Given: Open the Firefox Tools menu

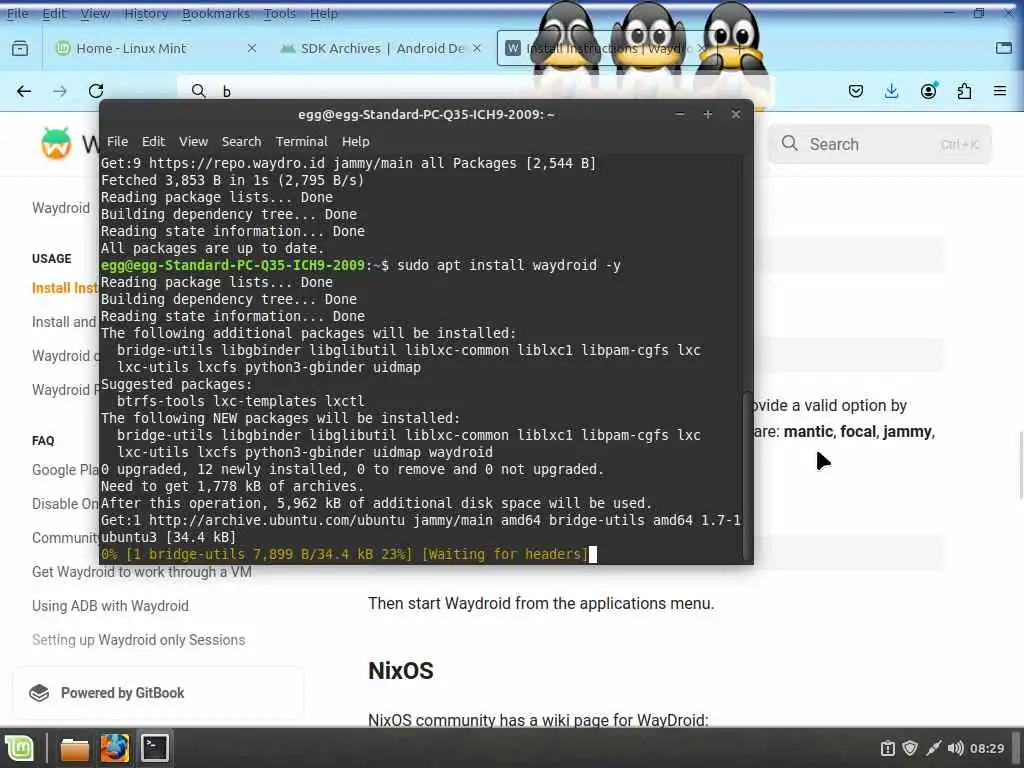Looking at the screenshot, I should pyautogui.click(x=280, y=13).
